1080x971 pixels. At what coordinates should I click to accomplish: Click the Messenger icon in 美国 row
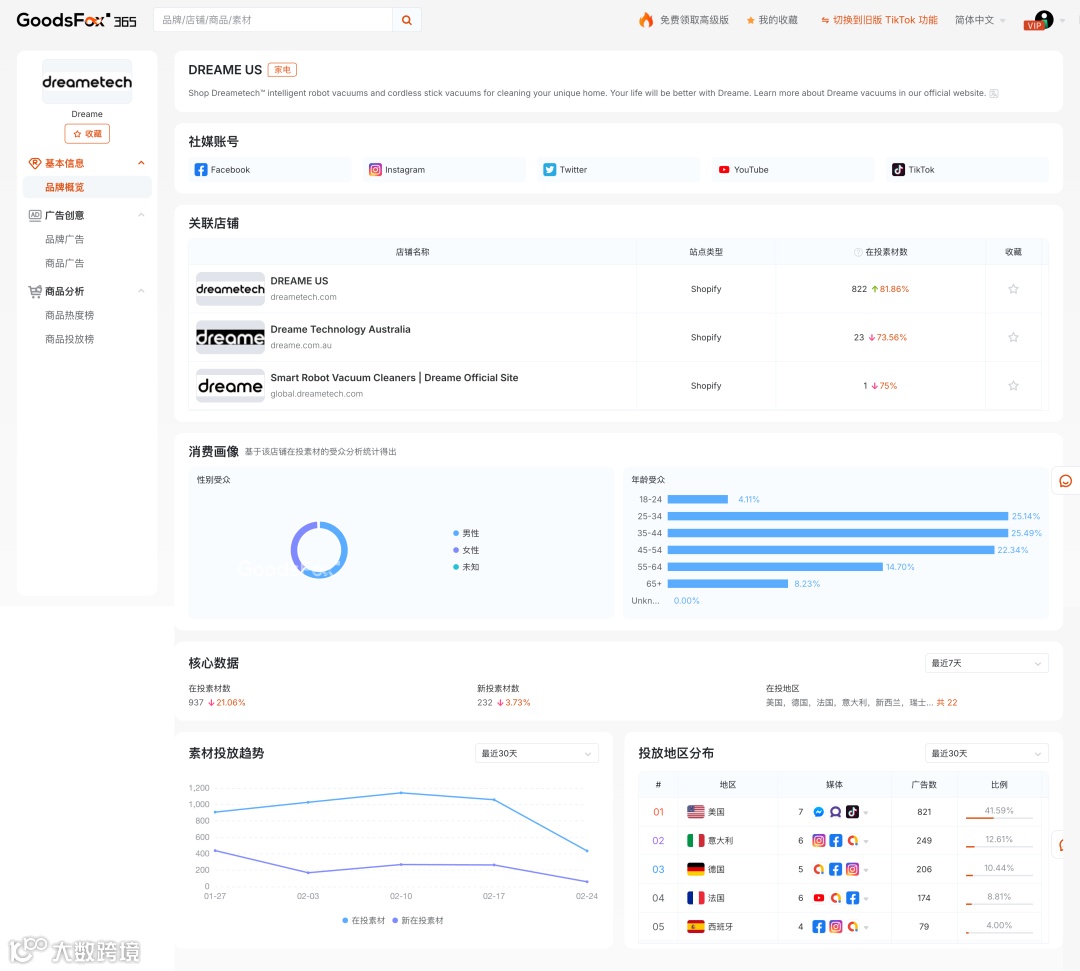click(818, 812)
